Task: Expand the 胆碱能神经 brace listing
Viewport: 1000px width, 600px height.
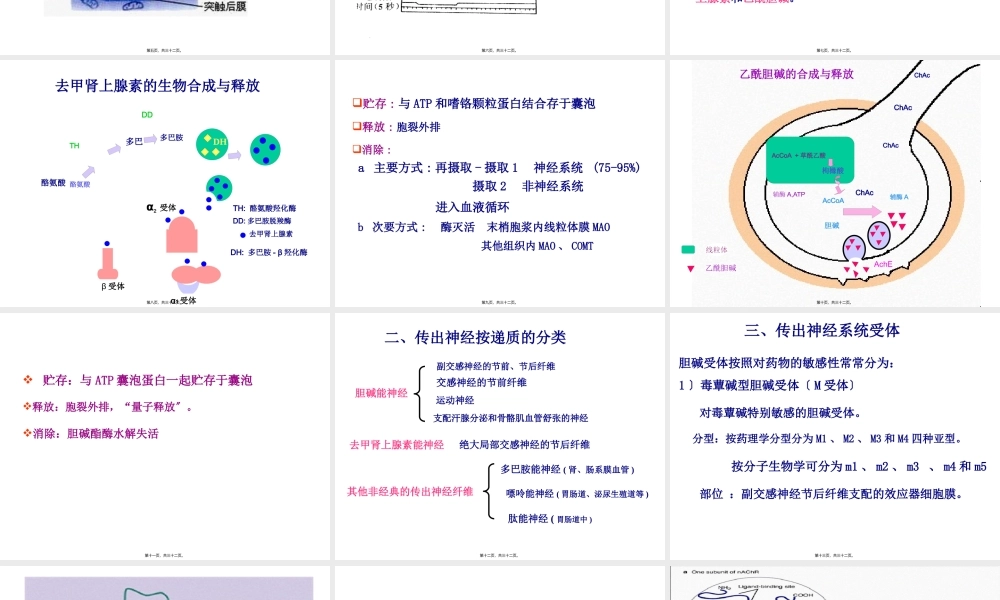Action: click(380, 392)
